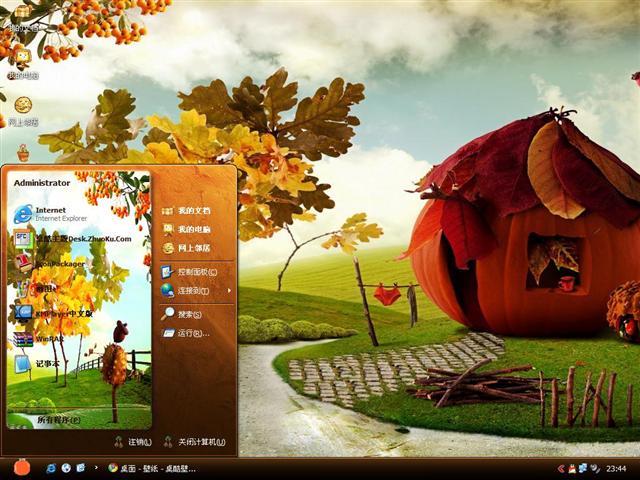Click the network computers tray icon
Viewport: 640px width, 480px height.
click(583, 468)
